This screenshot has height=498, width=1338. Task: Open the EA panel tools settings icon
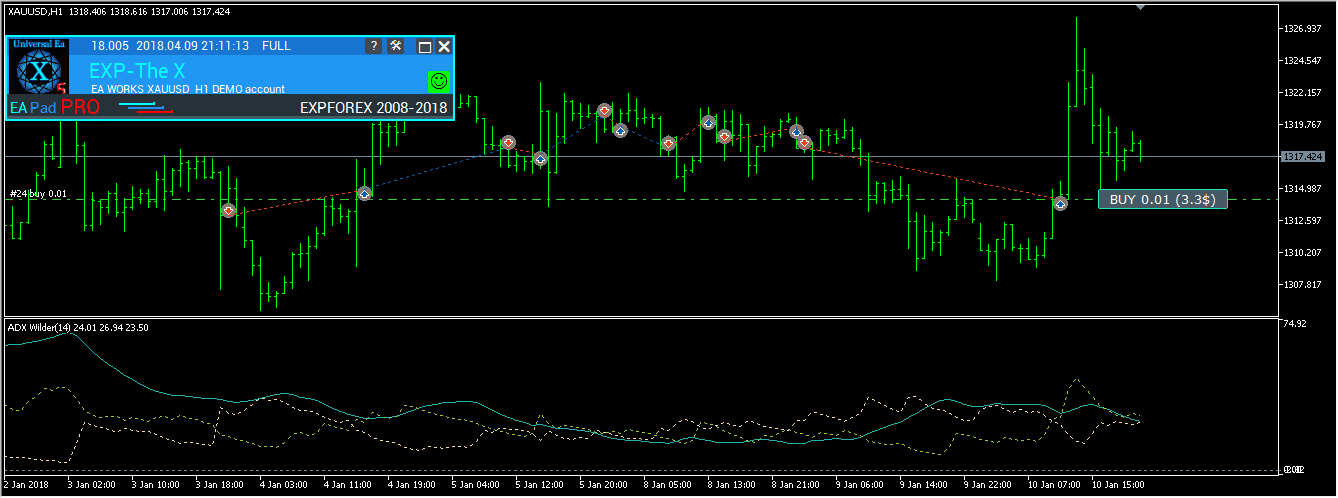pyautogui.click(x=396, y=46)
